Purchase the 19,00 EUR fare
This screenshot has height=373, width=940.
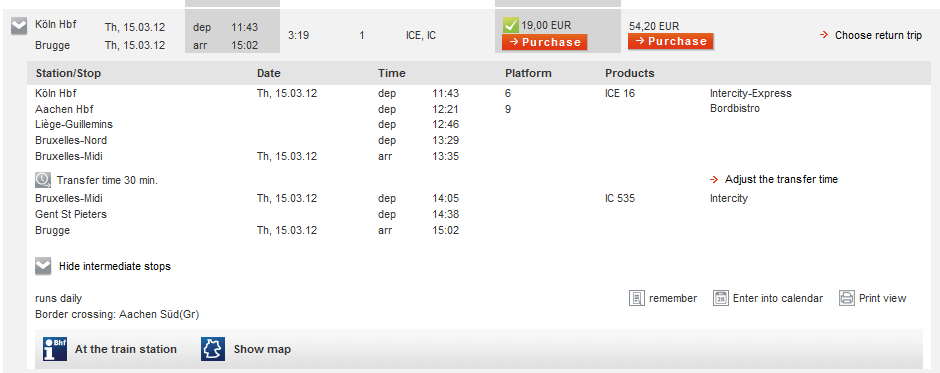pyautogui.click(x=544, y=43)
